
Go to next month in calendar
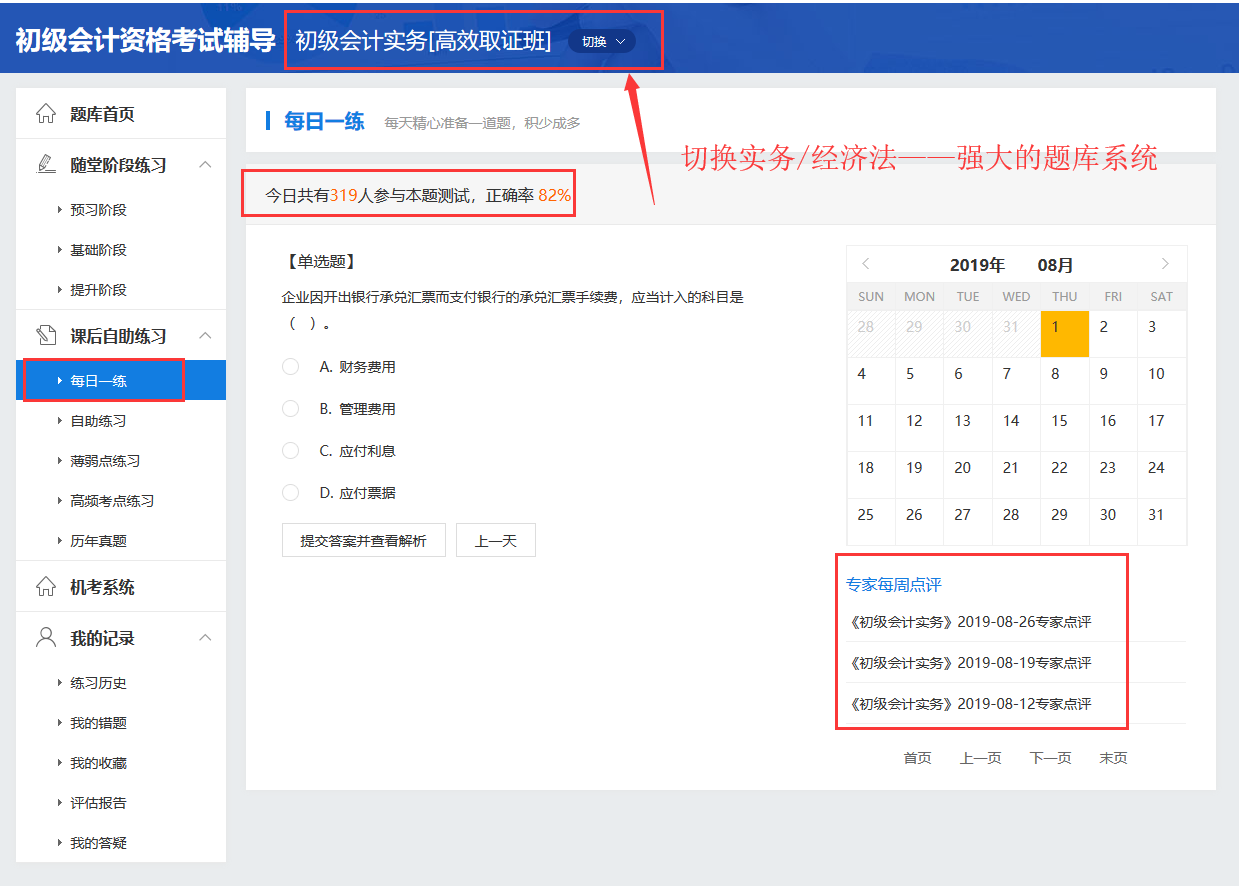[x=1165, y=264]
